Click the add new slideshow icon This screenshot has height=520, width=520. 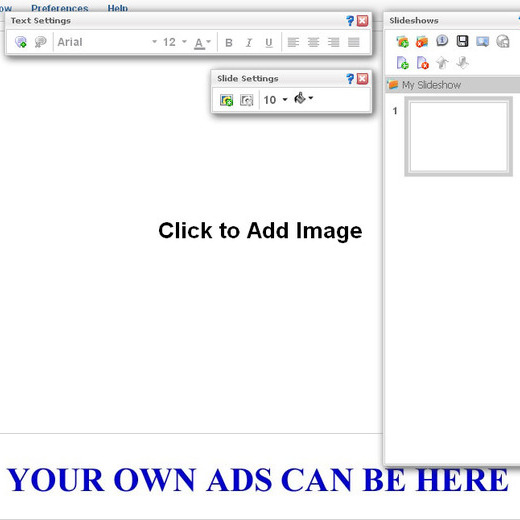[402, 42]
